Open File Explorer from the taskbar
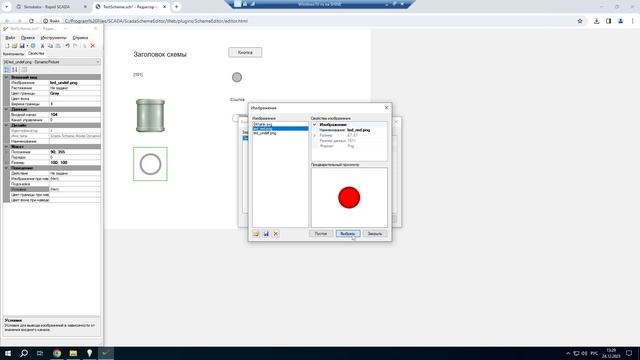 click(73, 353)
